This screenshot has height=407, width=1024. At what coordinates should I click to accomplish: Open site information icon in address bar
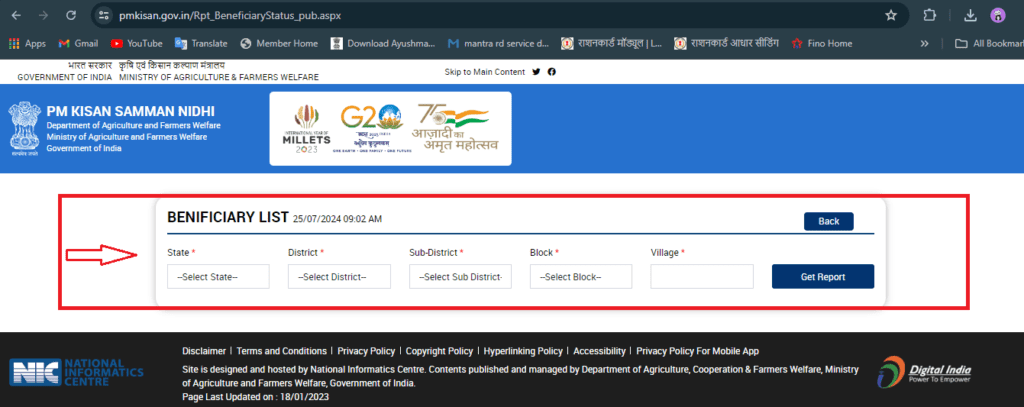pyautogui.click(x=103, y=15)
